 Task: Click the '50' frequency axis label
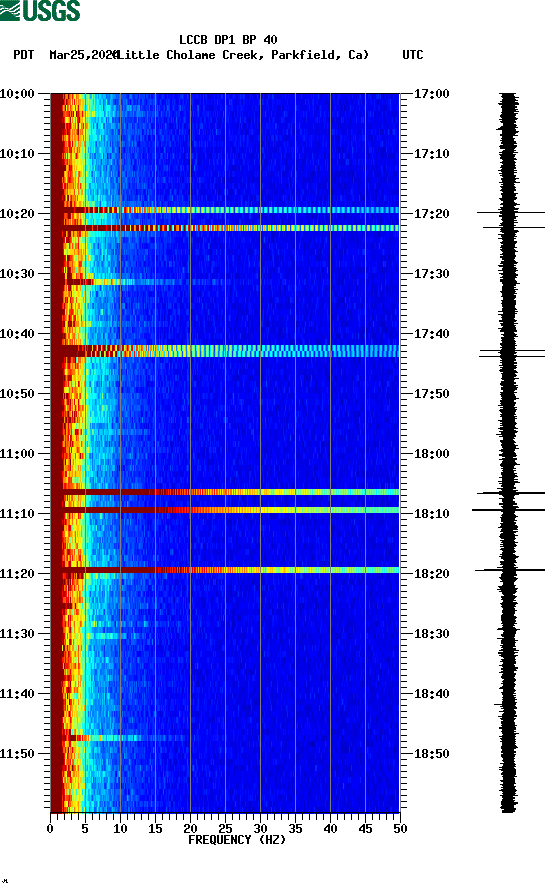(400, 829)
